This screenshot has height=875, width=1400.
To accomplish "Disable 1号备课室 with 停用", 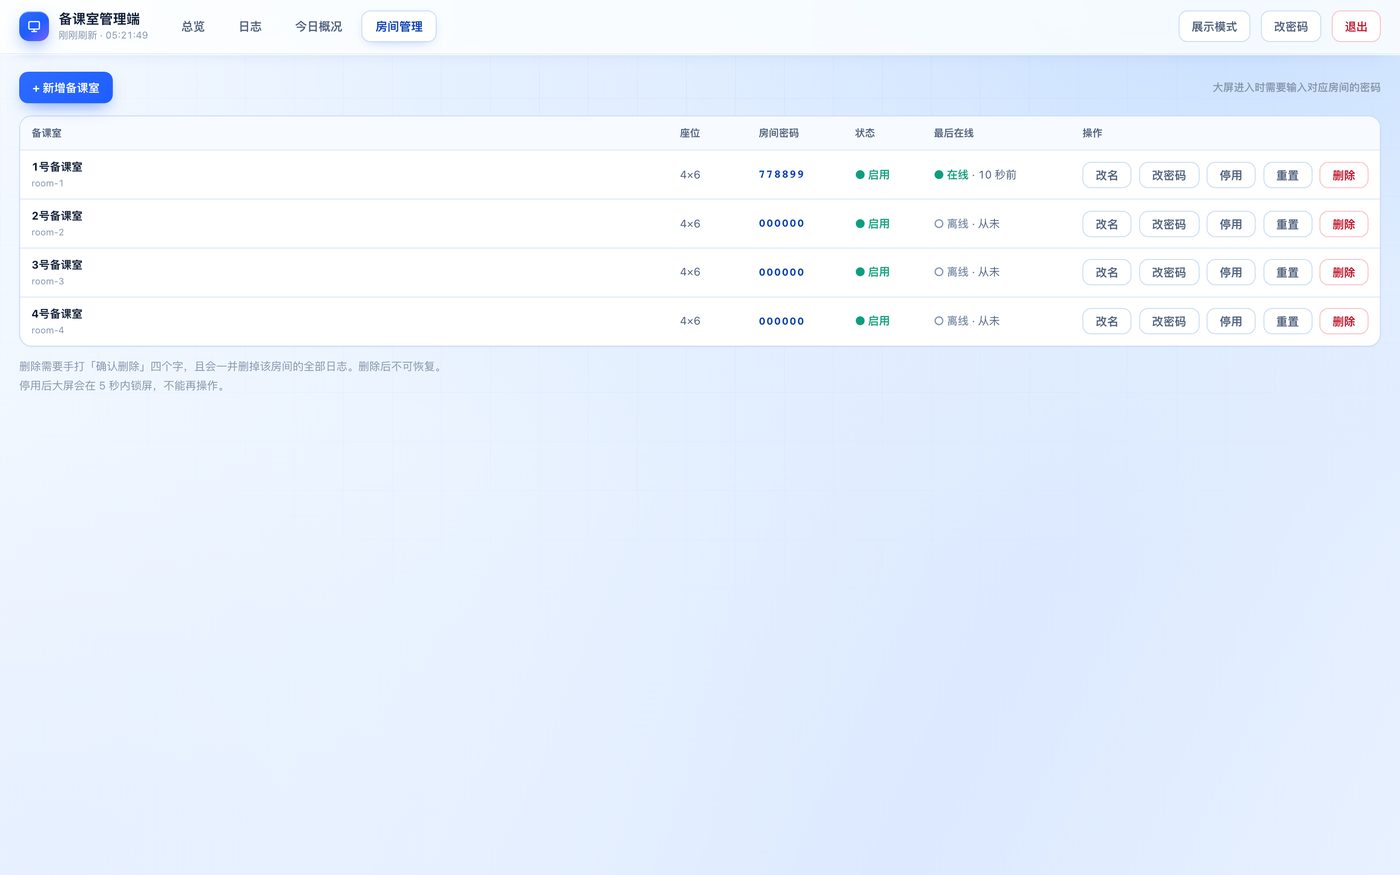I will click(1231, 175).
